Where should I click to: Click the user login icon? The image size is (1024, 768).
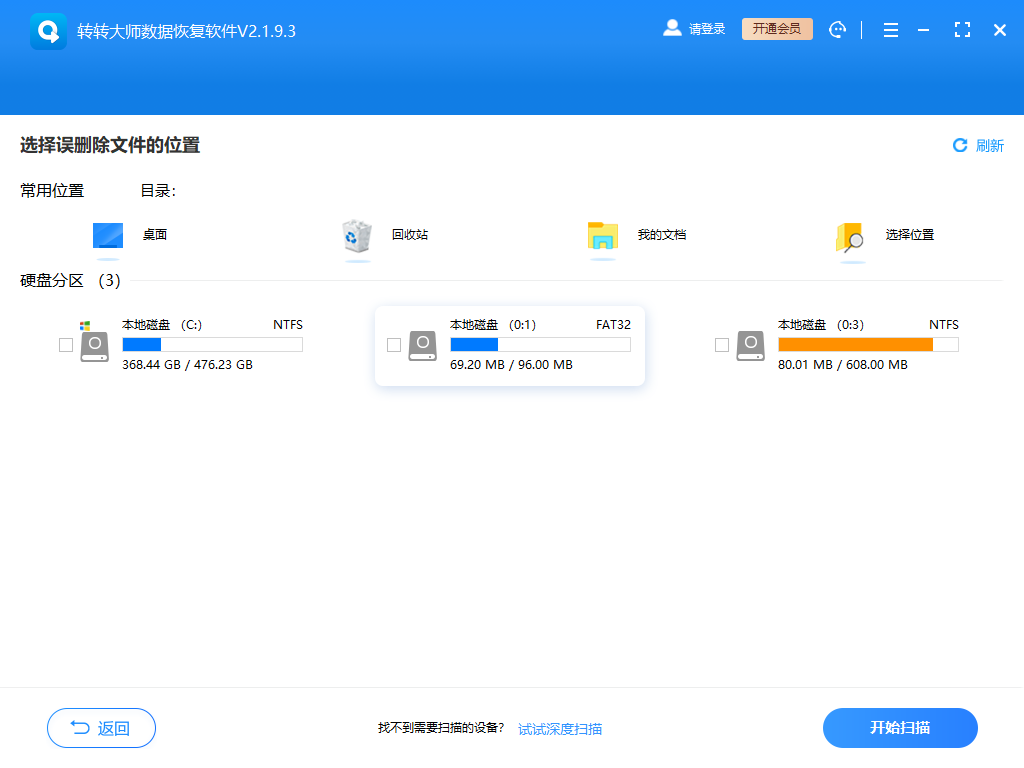pyautogui.click(x=672, y=28)
